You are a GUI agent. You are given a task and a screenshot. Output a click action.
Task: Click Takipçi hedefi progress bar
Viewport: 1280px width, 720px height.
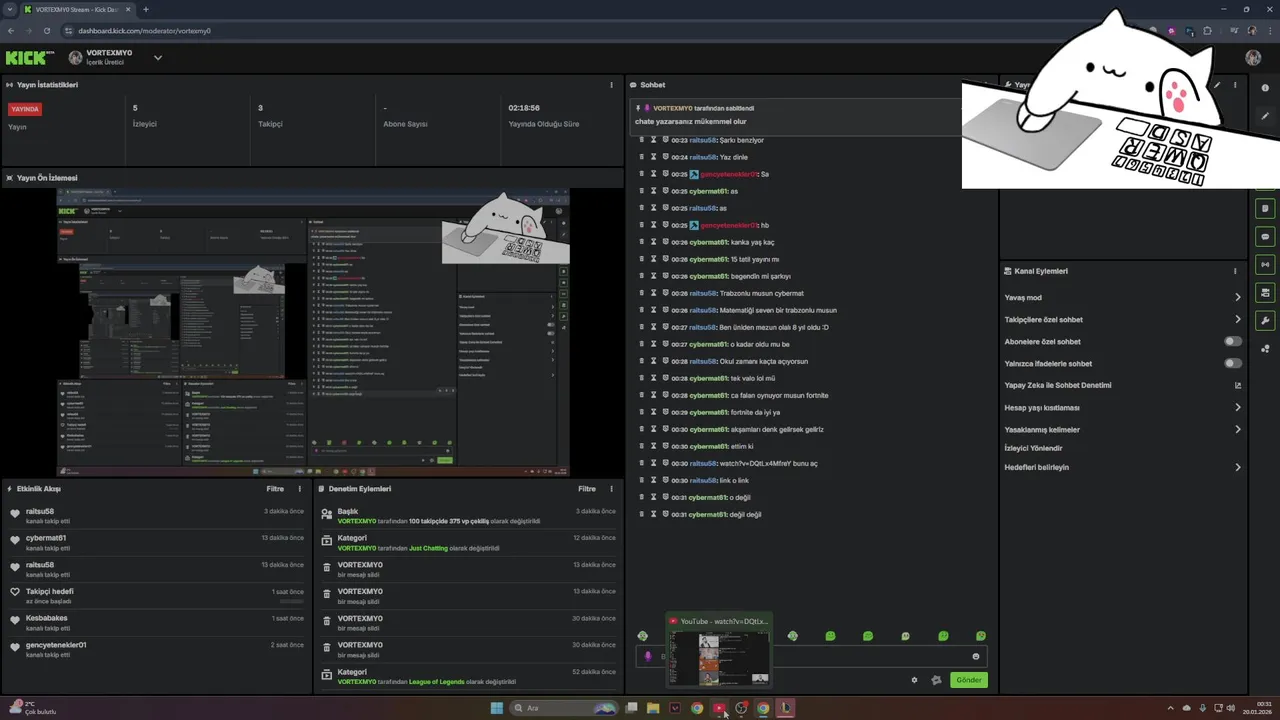[291, 602]
